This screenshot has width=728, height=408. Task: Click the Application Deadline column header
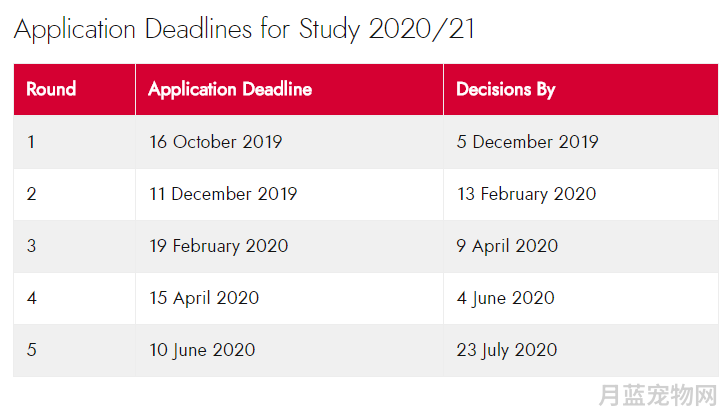289,89
